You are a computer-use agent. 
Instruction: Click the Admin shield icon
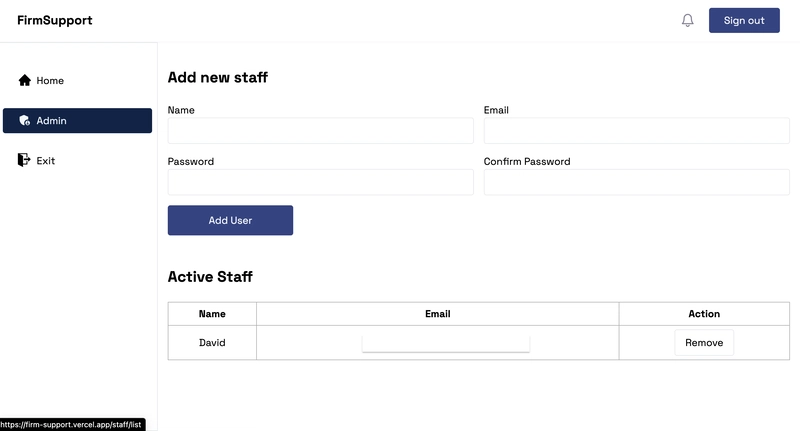pyautogui.click(x=24, y=120)
